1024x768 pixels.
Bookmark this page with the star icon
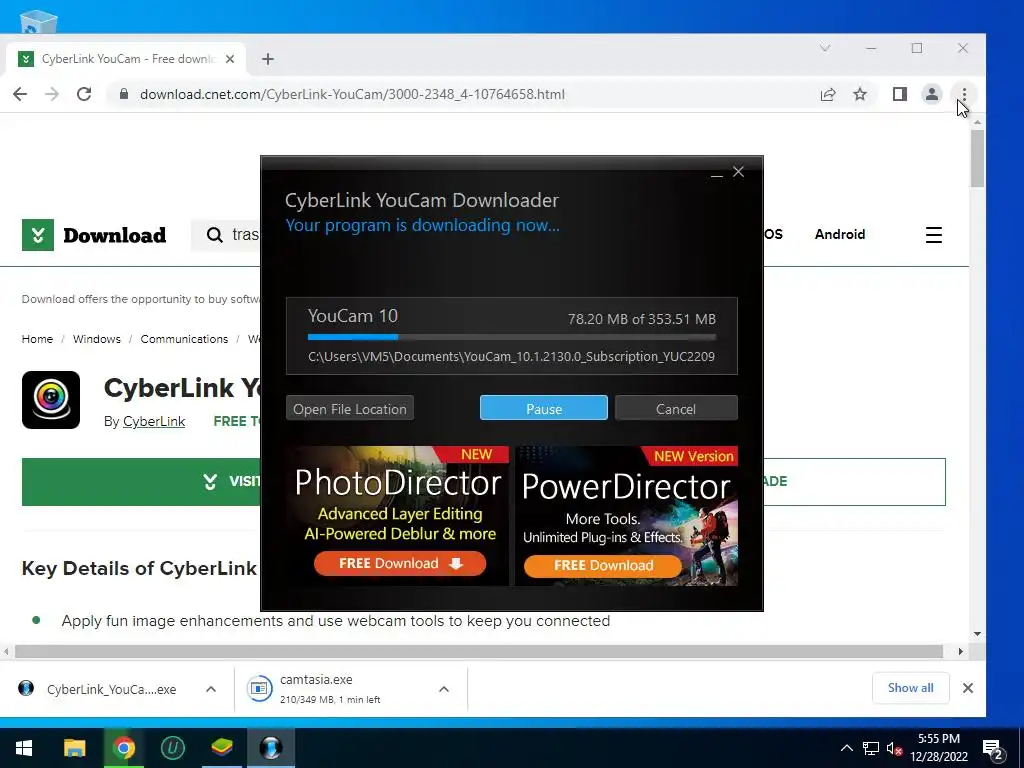pos(860,94)
